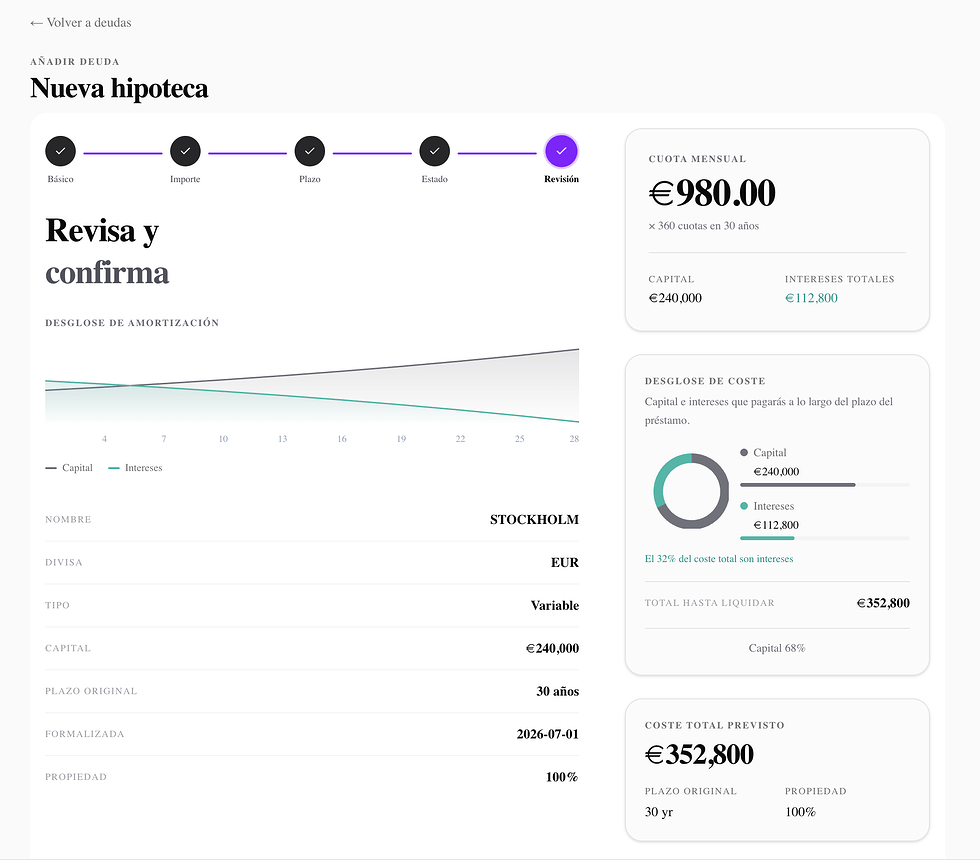Click the Intereses teal dot in cost breakdown
Image resolution: width=980 pixels, height=860 pixels.
coord(744,506)
